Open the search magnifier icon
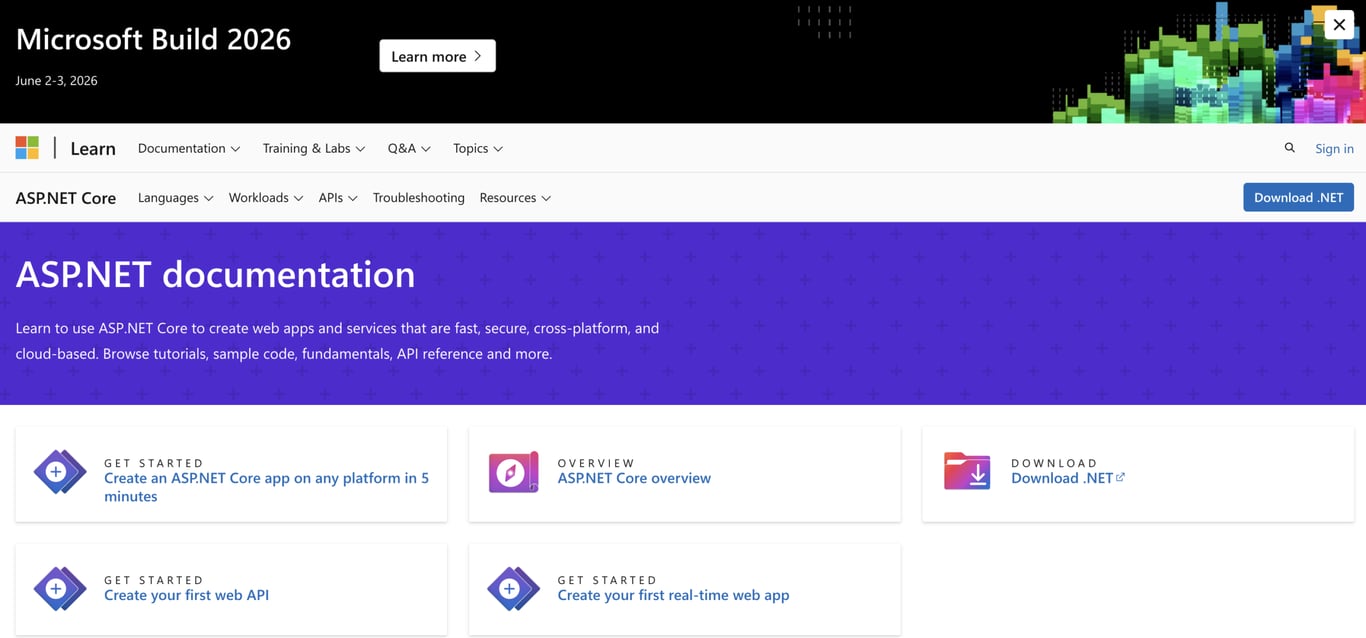Viewport: 1366px width, 638px height. (x=1290, y=148)
